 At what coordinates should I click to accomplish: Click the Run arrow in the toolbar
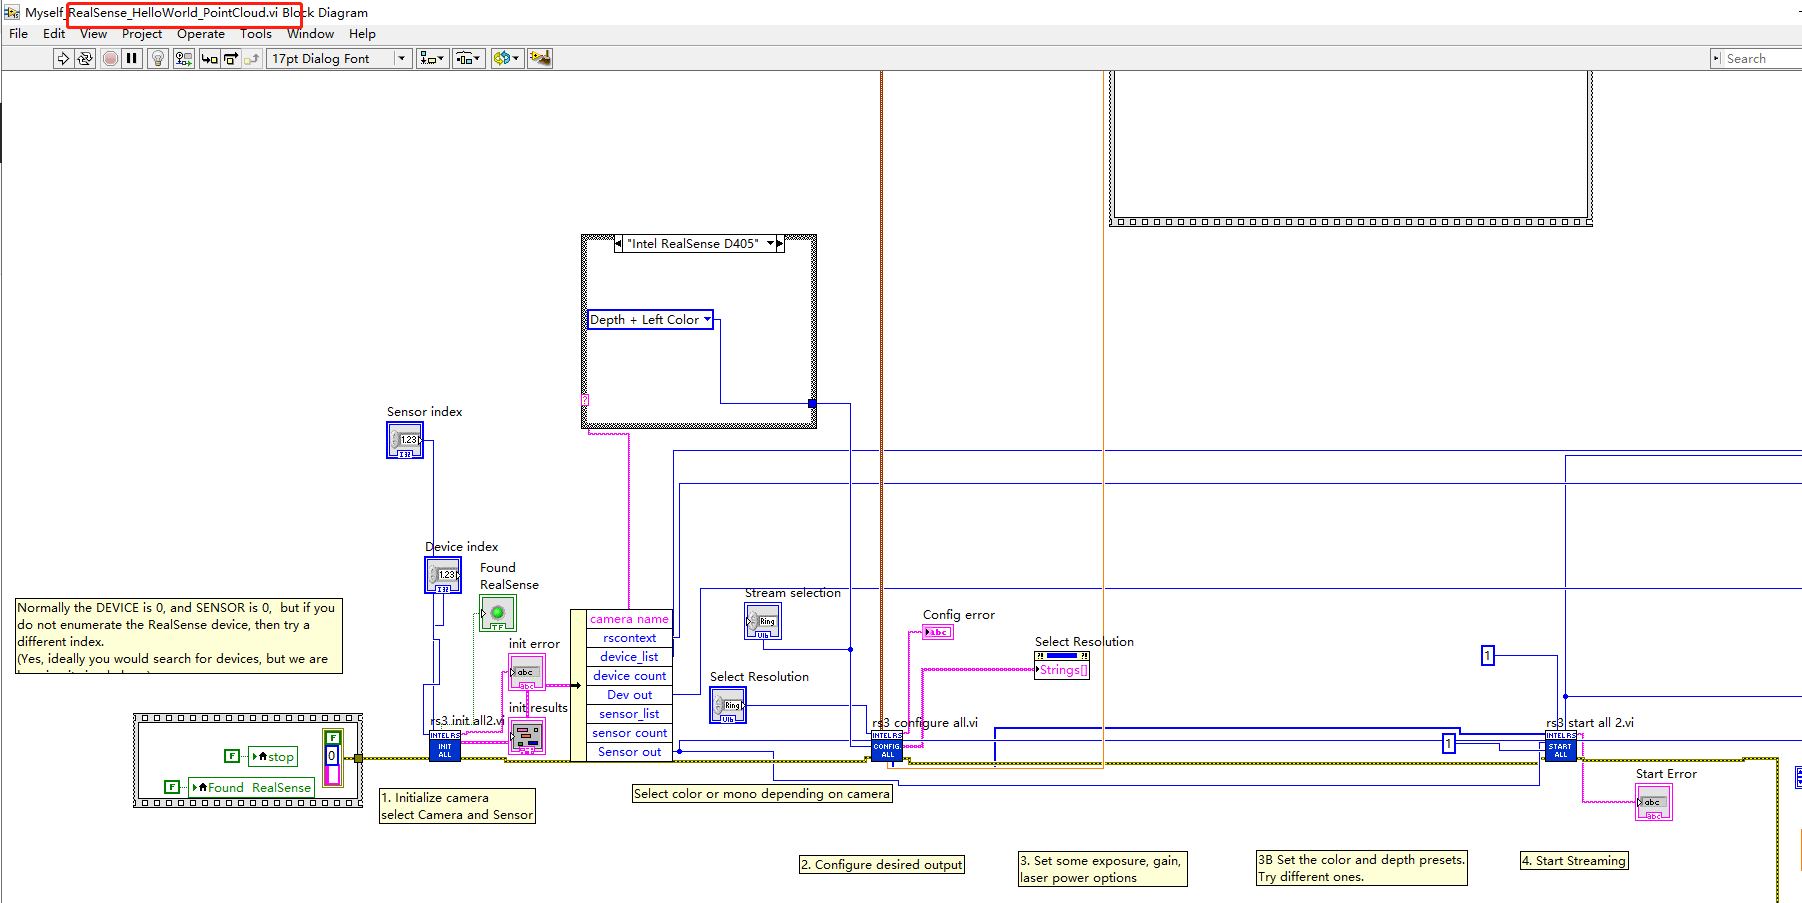(63, 58)
